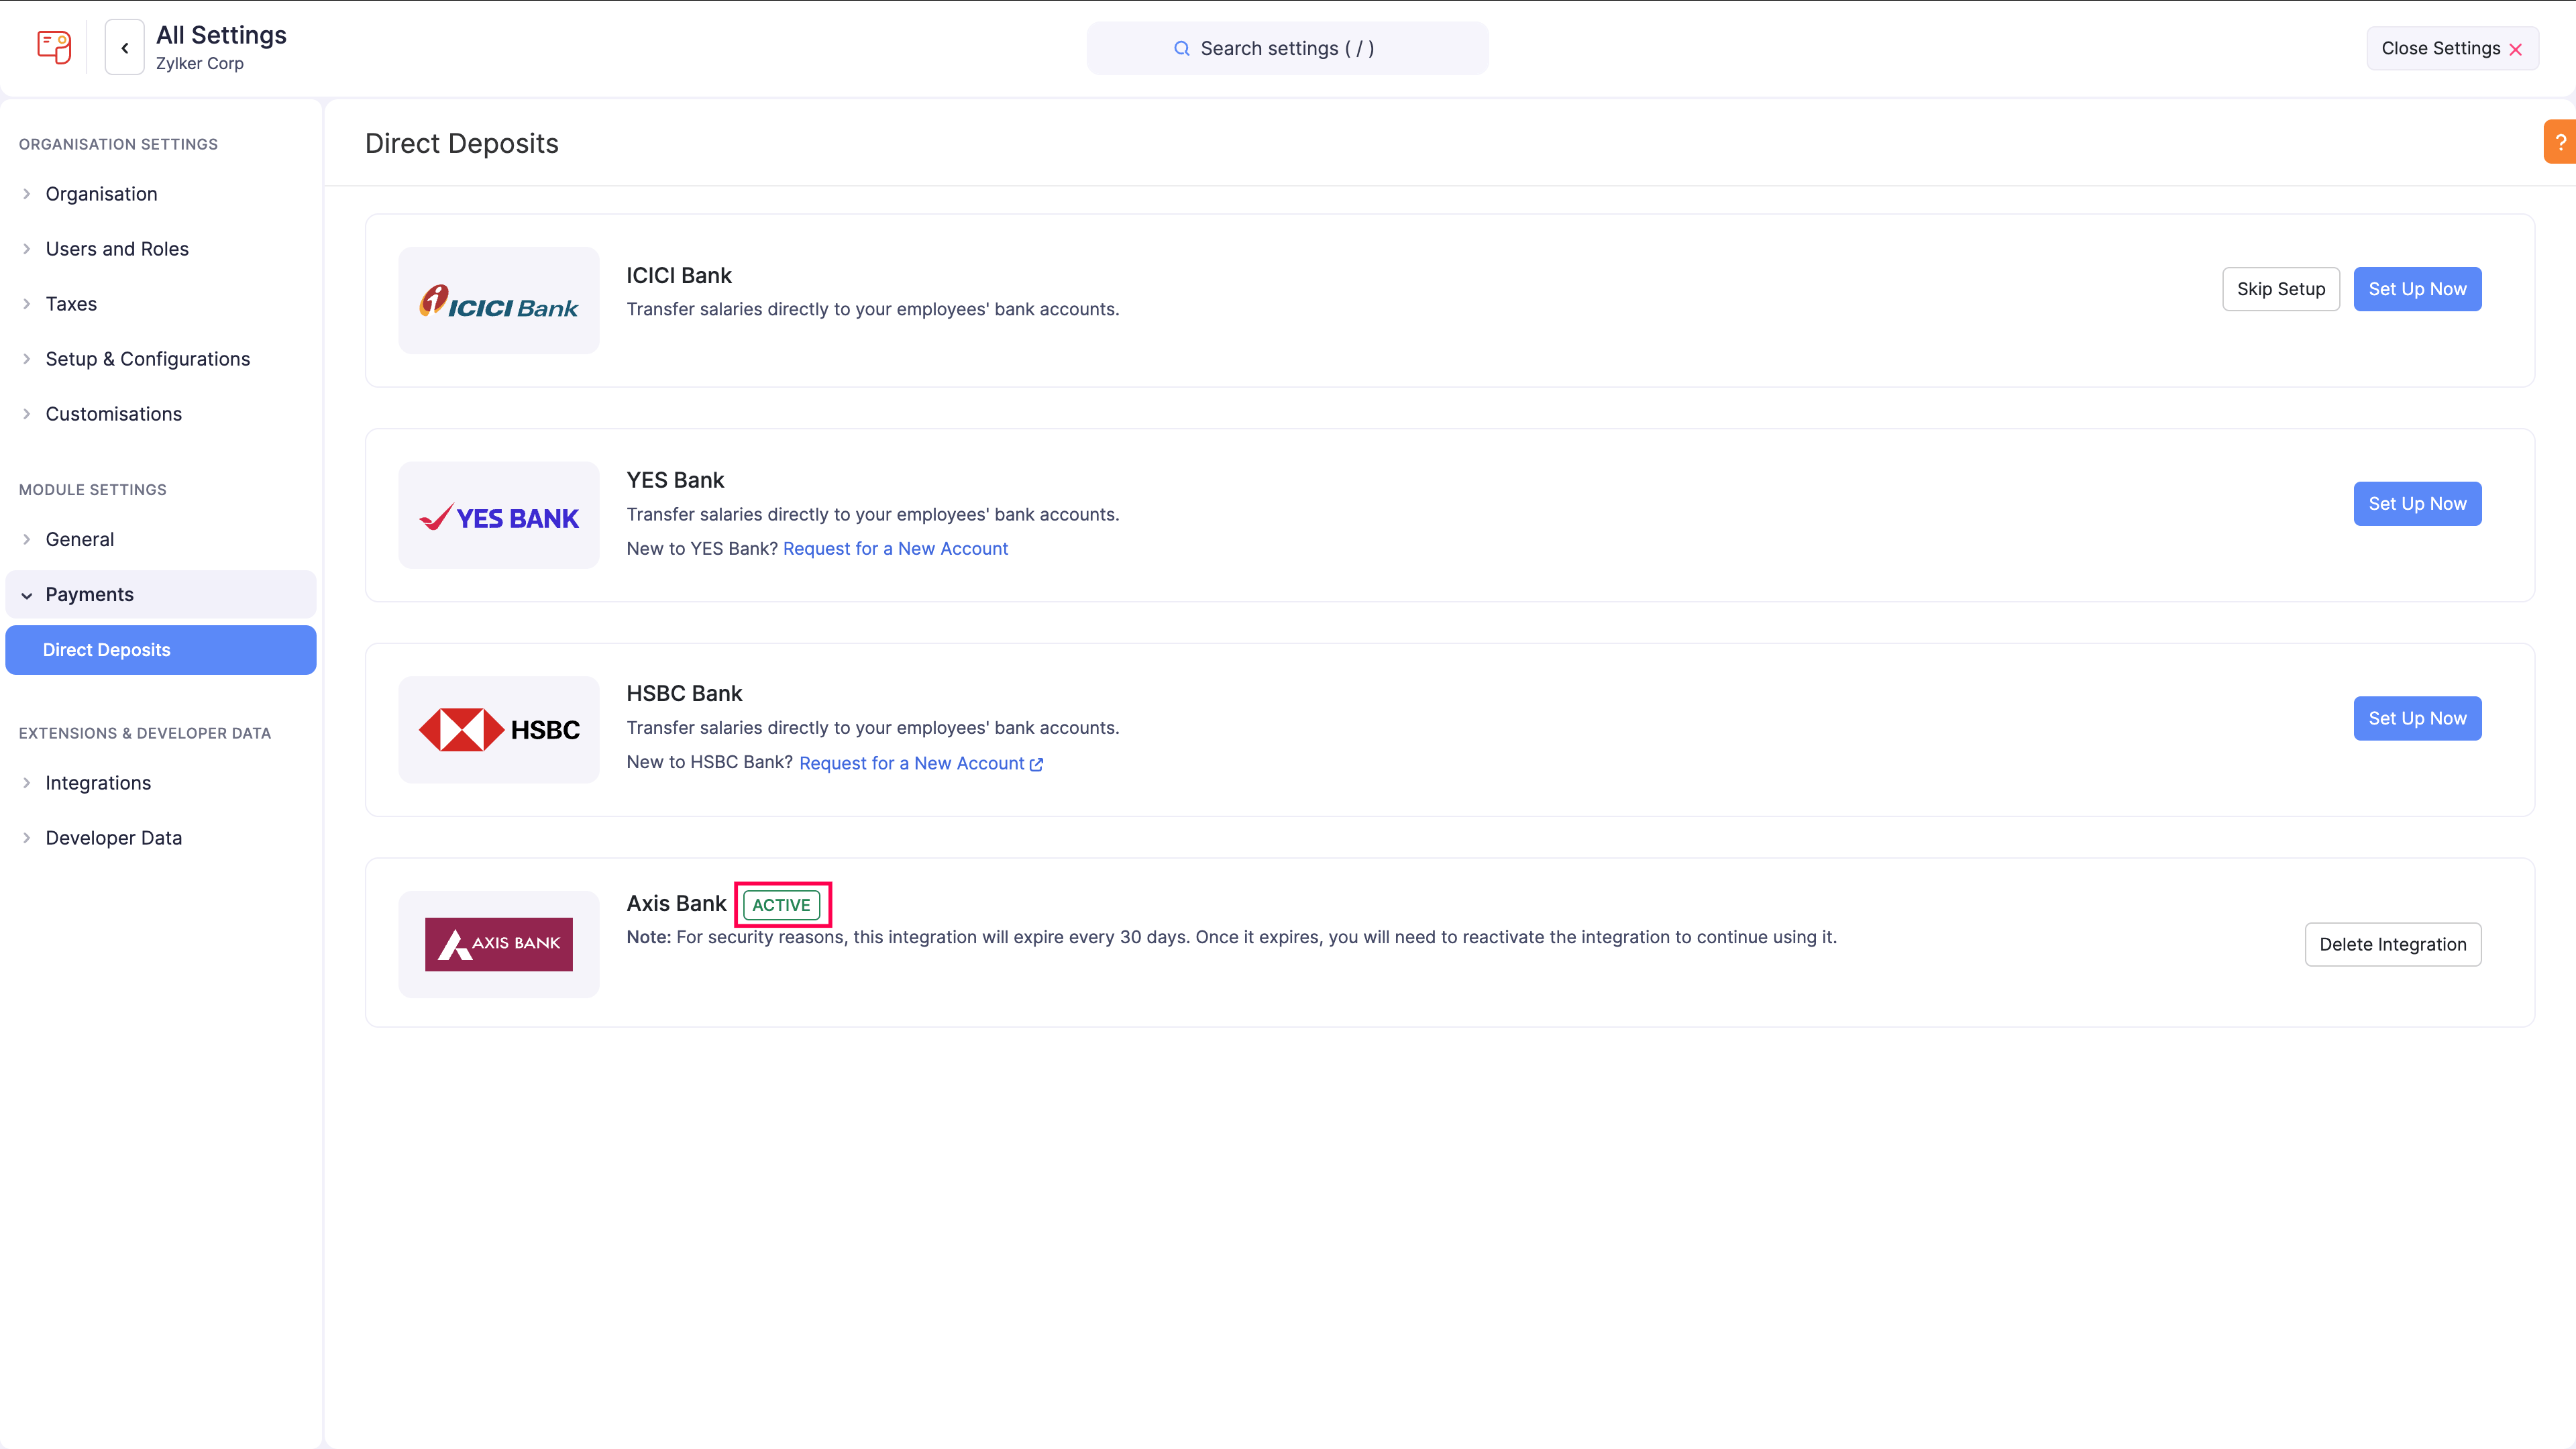The width and height of the screenshot is (2576, 1449).
Task: Click EXTENSIONS & DEVELOPER DATA heading
Action: point(145,733)
